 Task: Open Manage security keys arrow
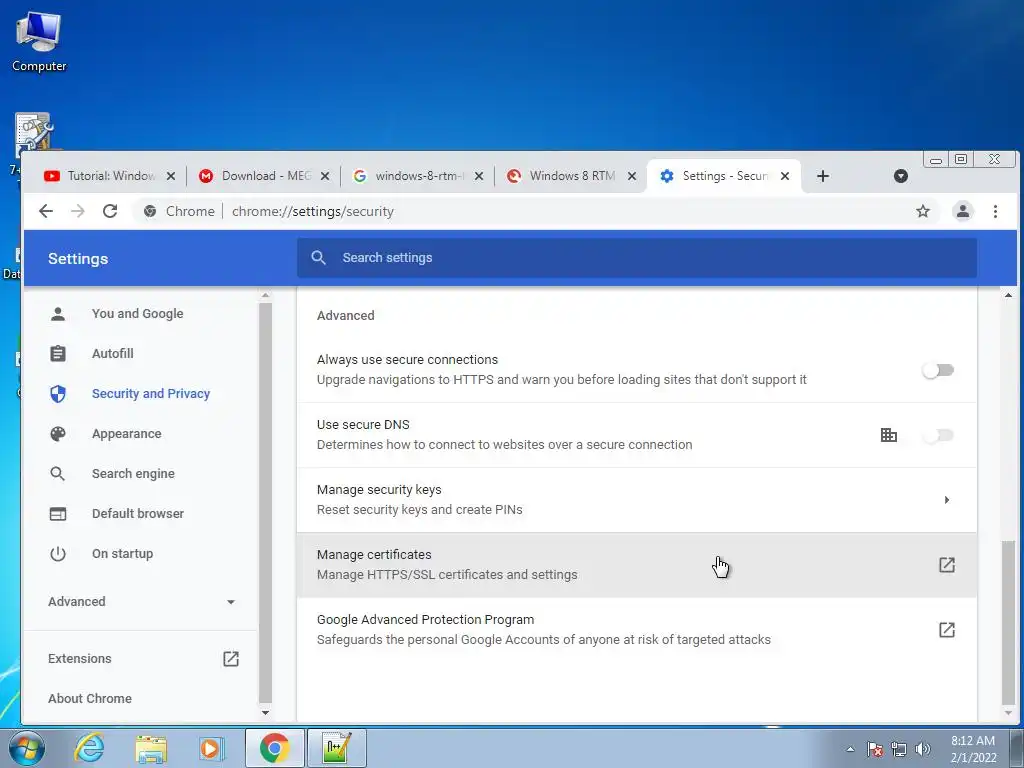pyautogui.click(x=946, y=500)
